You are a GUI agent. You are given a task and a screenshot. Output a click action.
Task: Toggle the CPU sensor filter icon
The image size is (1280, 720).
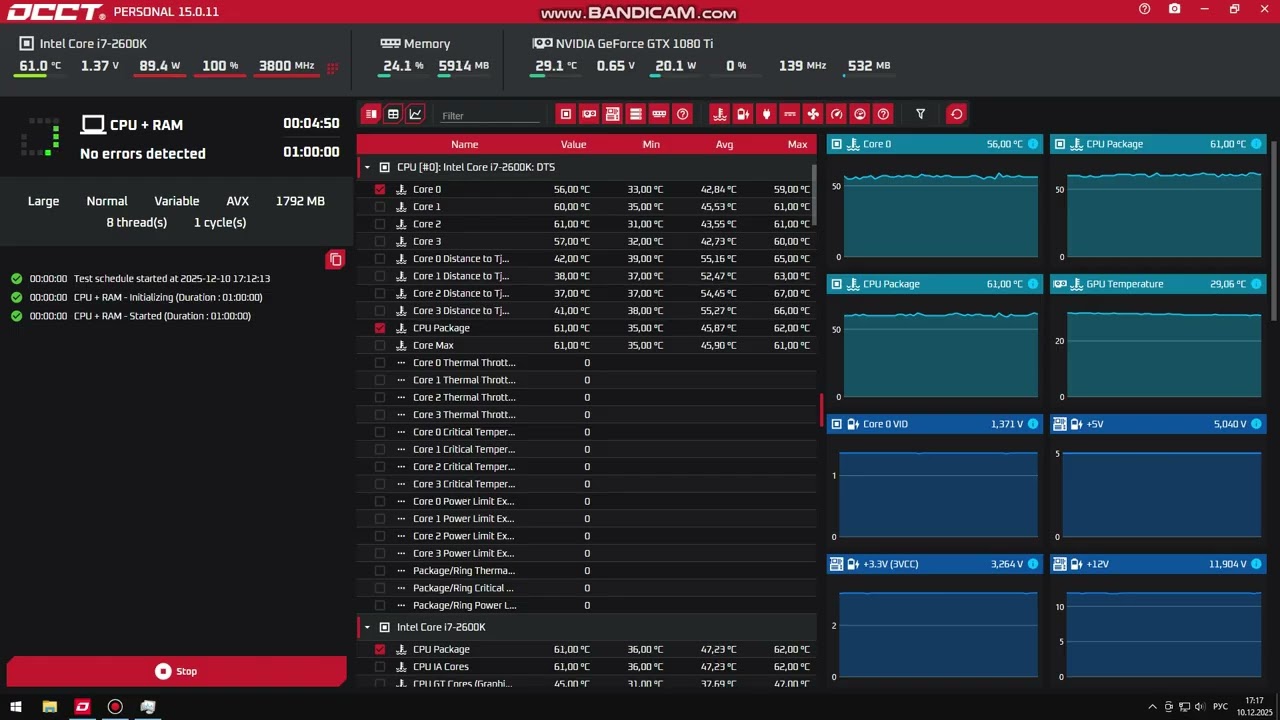pos(566,114)
